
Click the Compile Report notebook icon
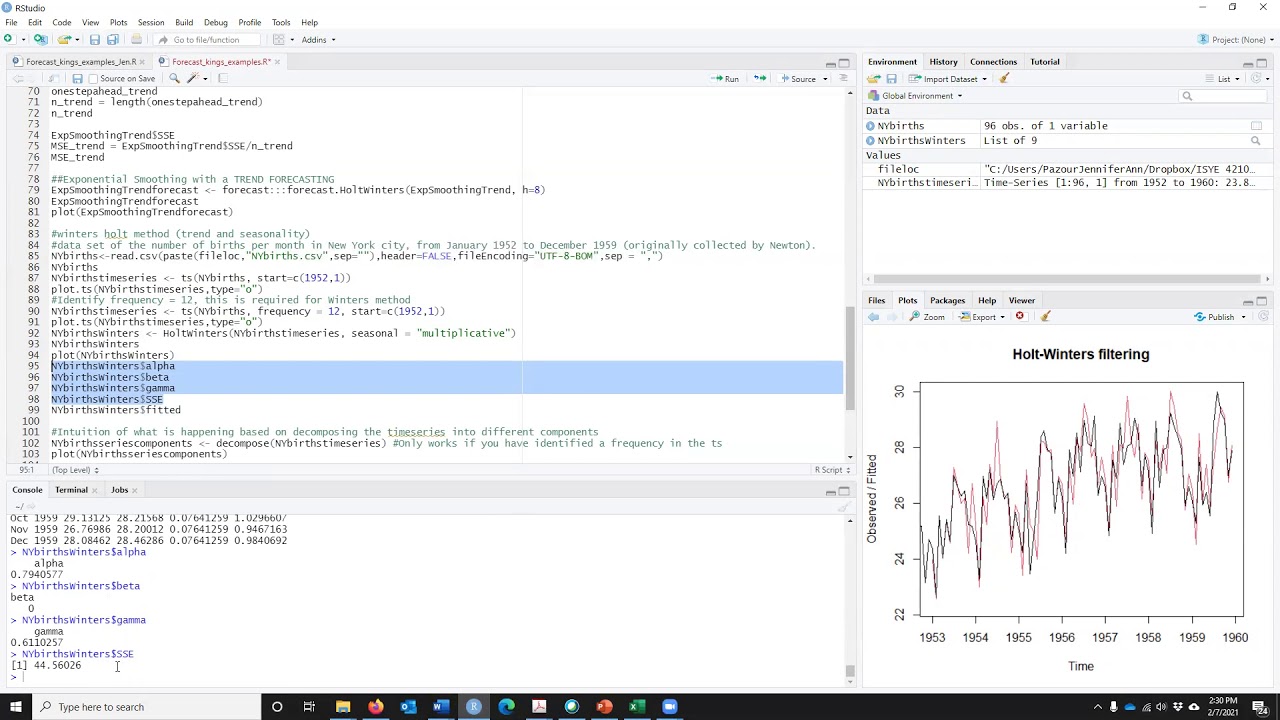pyautogui.click(x=222, y=78)
